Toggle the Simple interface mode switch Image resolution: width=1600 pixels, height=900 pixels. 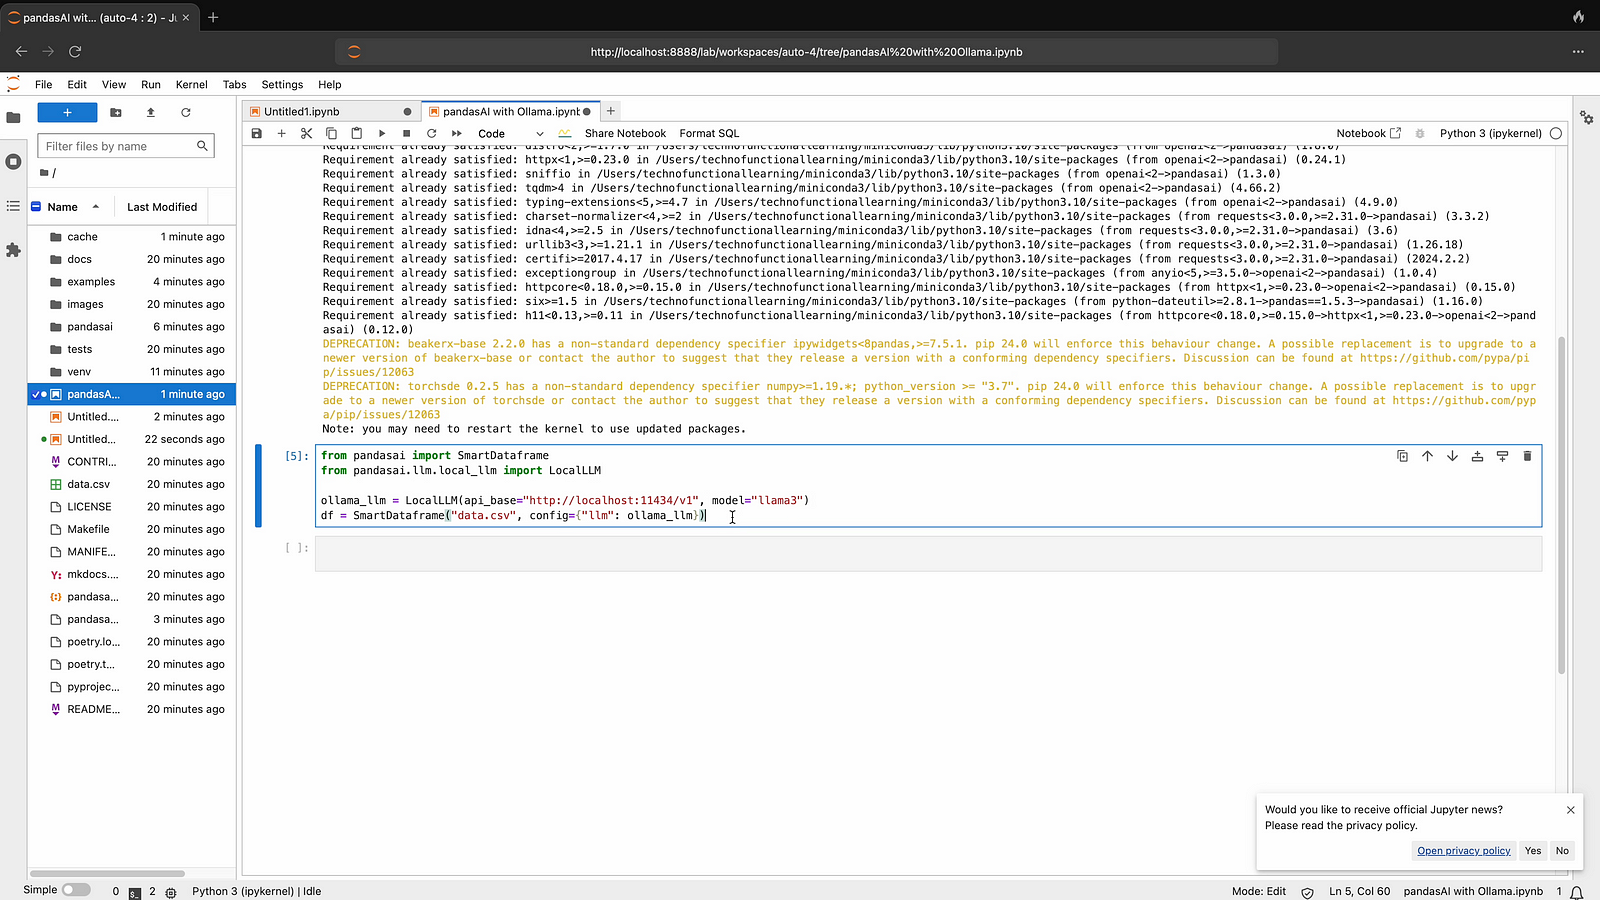tap(75, 890)
